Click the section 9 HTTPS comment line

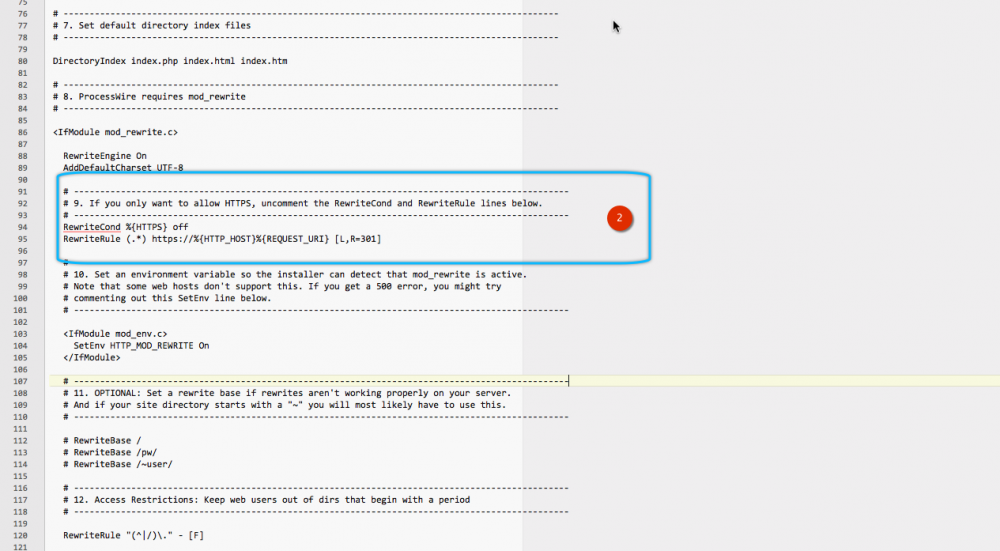[x=302, y=203]
